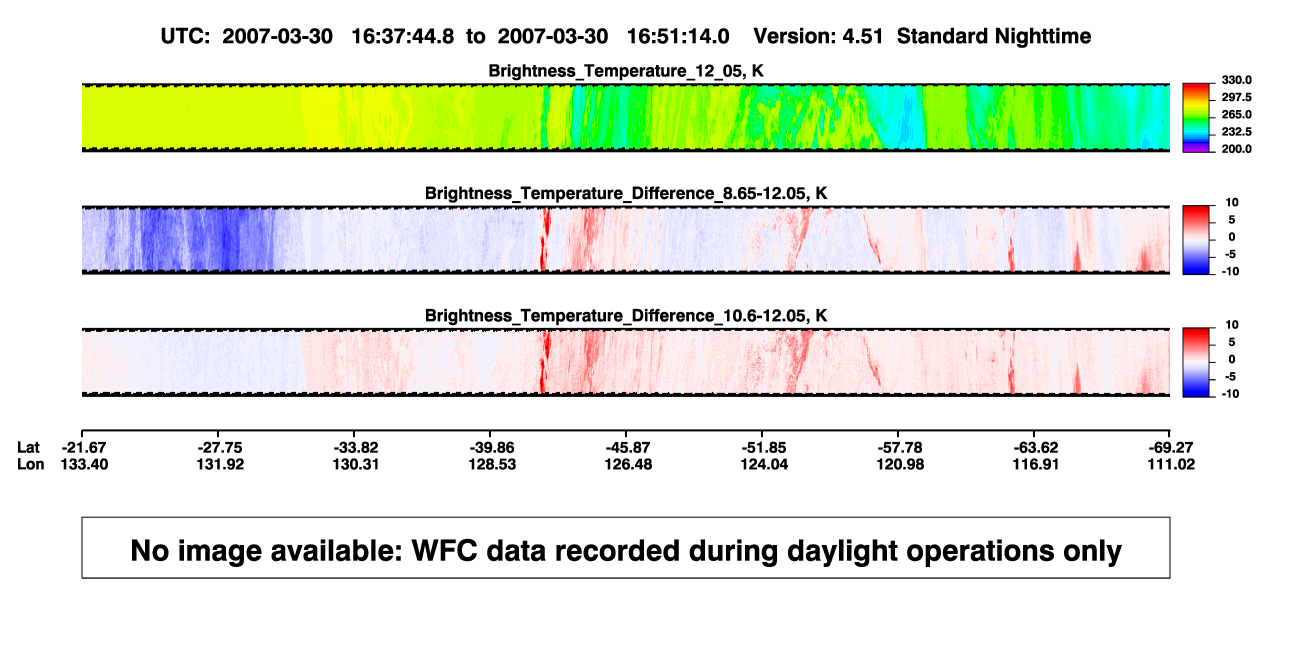Screen dimensions: 1300x667
Task: Click the 'Version: 4.51 Standard Nighttime' text
Action: pyautogui.click(x=922, y=36)
